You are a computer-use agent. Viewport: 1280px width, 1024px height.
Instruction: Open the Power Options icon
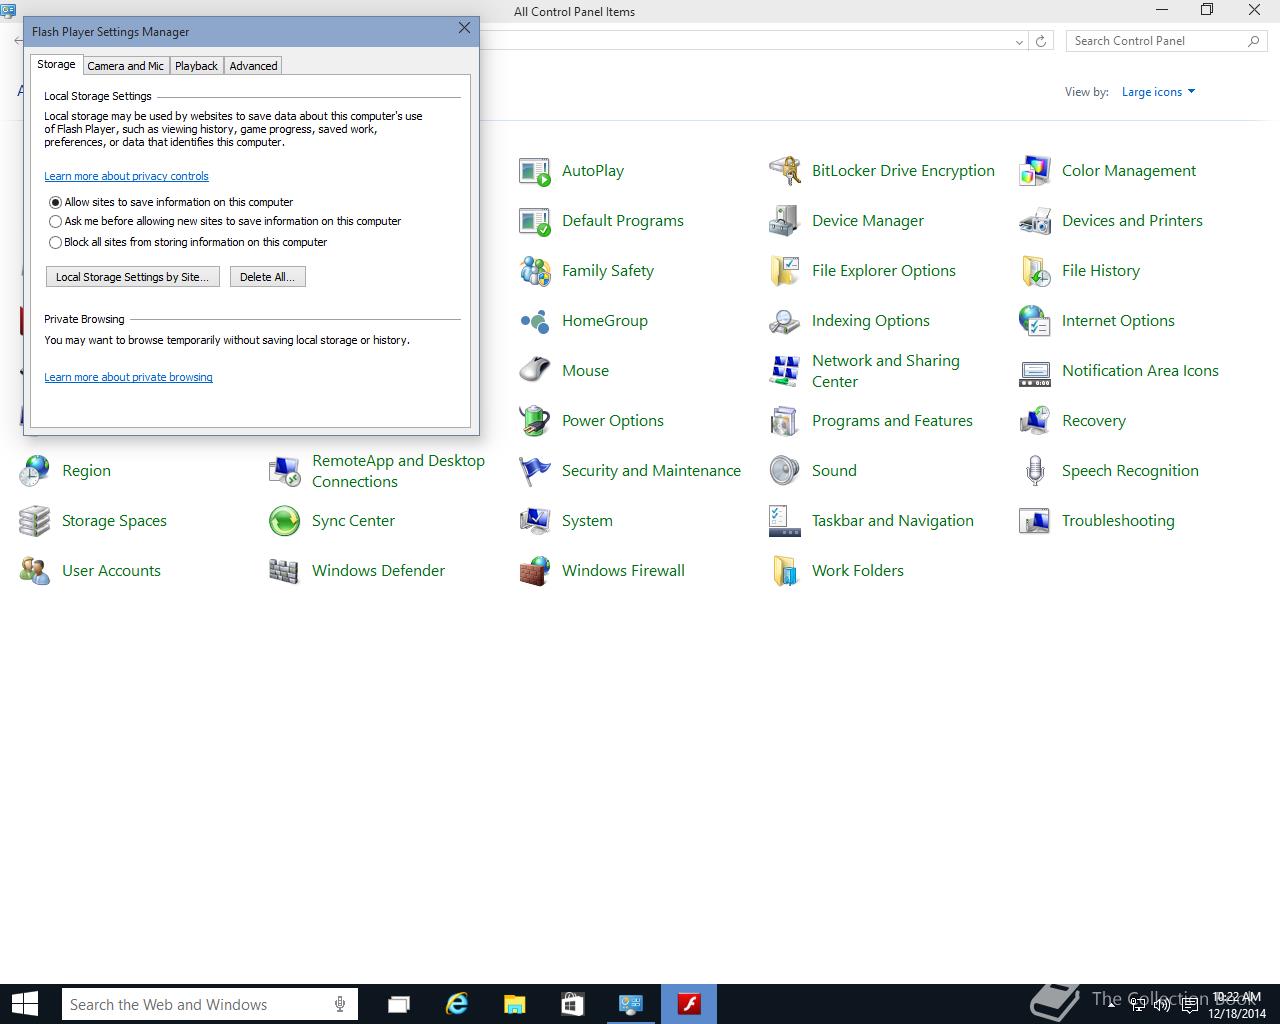(535, 421)
